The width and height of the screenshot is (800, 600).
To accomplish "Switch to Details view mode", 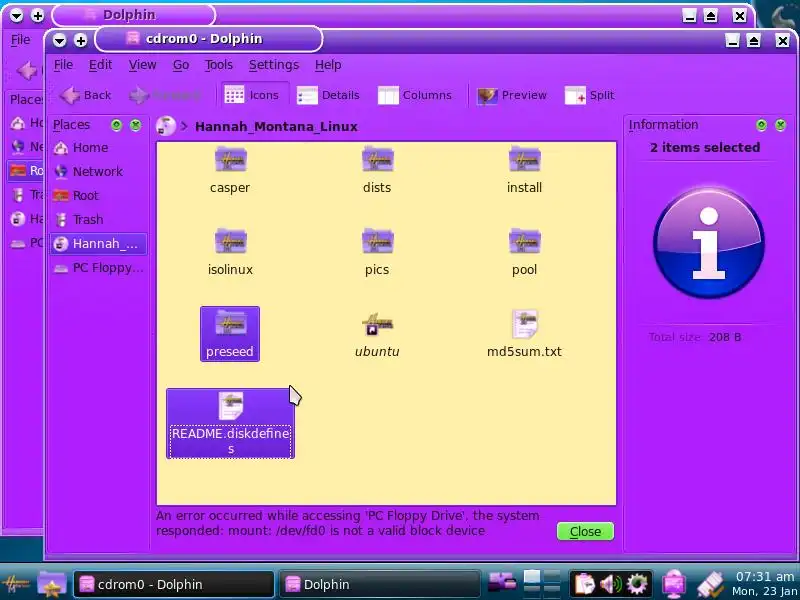I will click(329, 95).
